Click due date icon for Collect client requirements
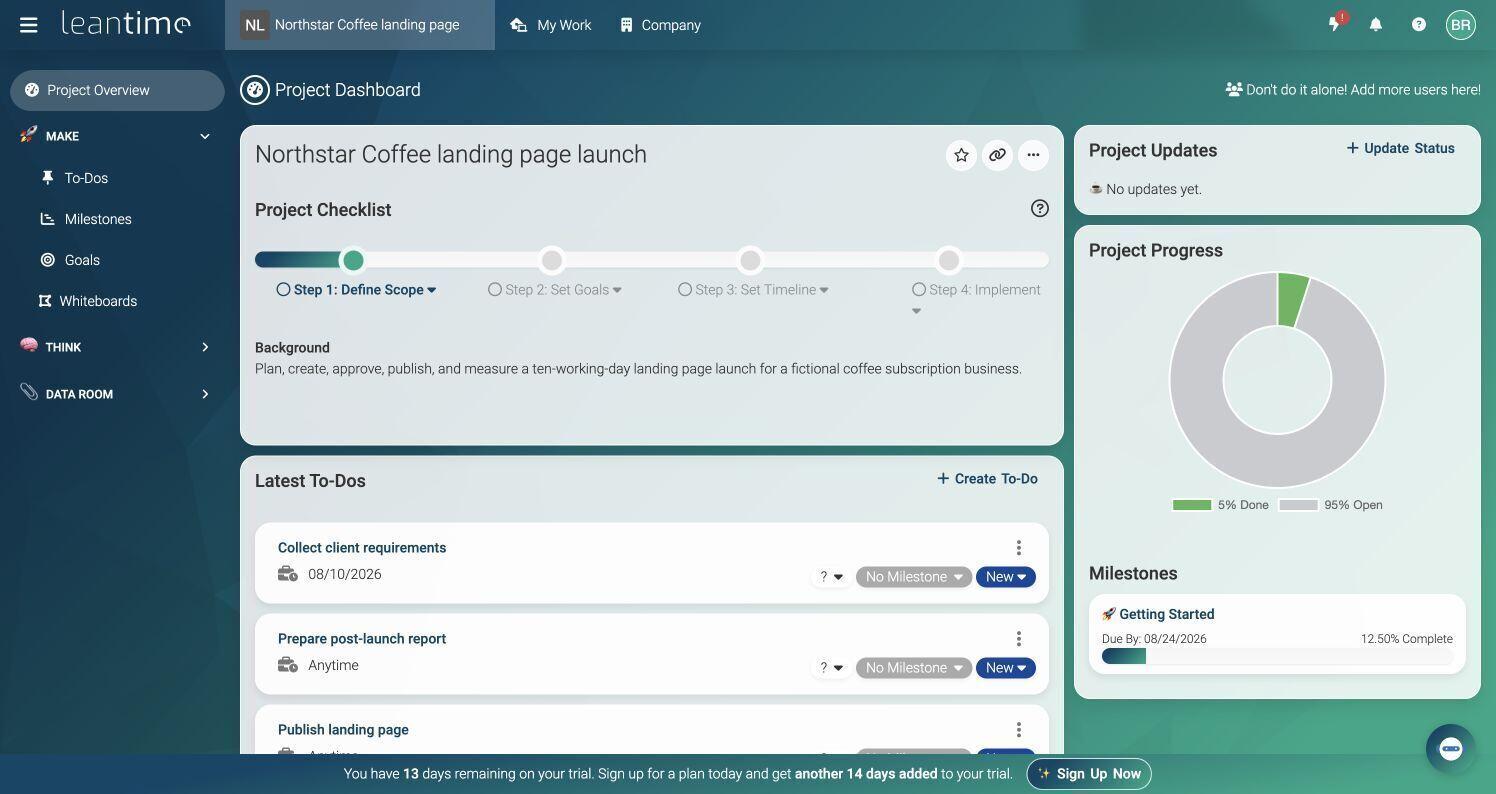The image size is (1496, 794). pyautogui.click(x=288, y=574)
